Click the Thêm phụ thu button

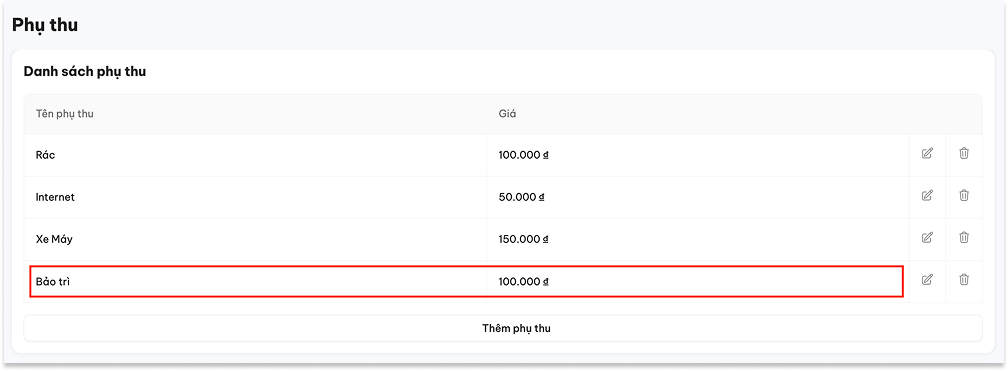pyautogui.click(x=503, y=329)
